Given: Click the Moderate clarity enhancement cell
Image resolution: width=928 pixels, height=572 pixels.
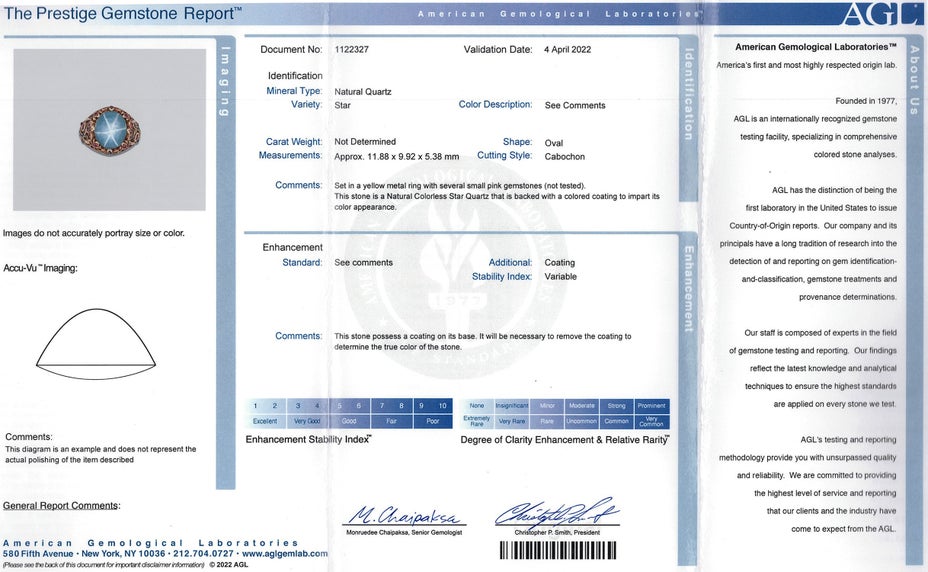Looking at the screenshot, I should 581,406.
